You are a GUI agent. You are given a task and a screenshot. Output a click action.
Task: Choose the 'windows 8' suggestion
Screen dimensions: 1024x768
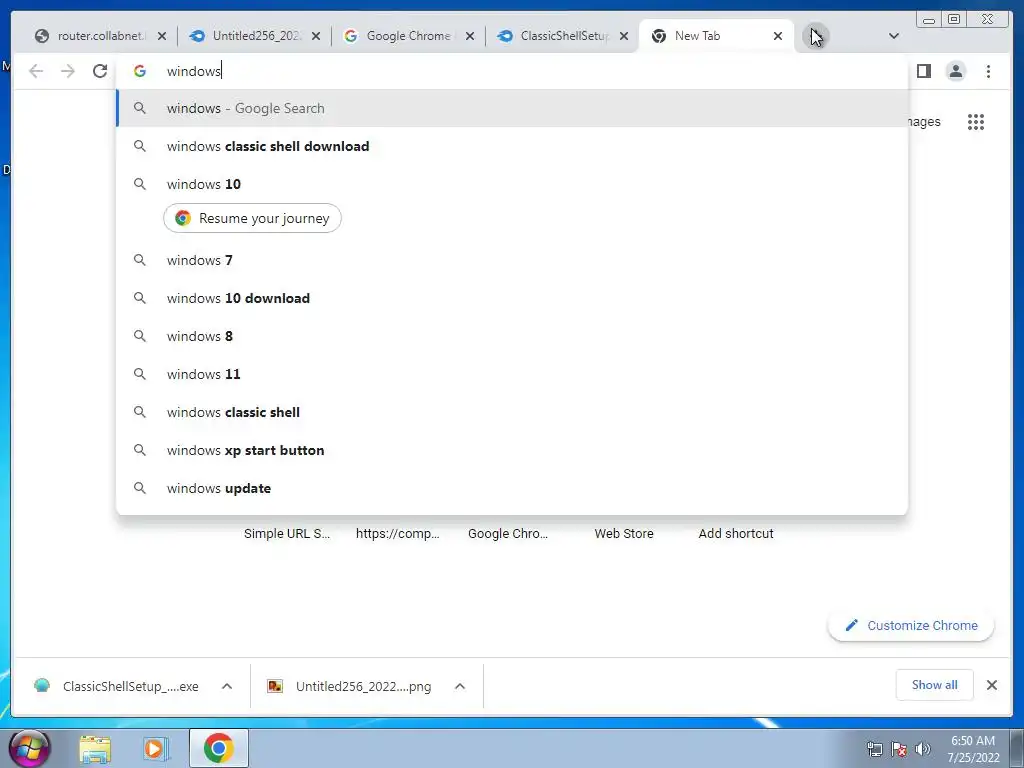pyautogui.click(x=512, y=336)
